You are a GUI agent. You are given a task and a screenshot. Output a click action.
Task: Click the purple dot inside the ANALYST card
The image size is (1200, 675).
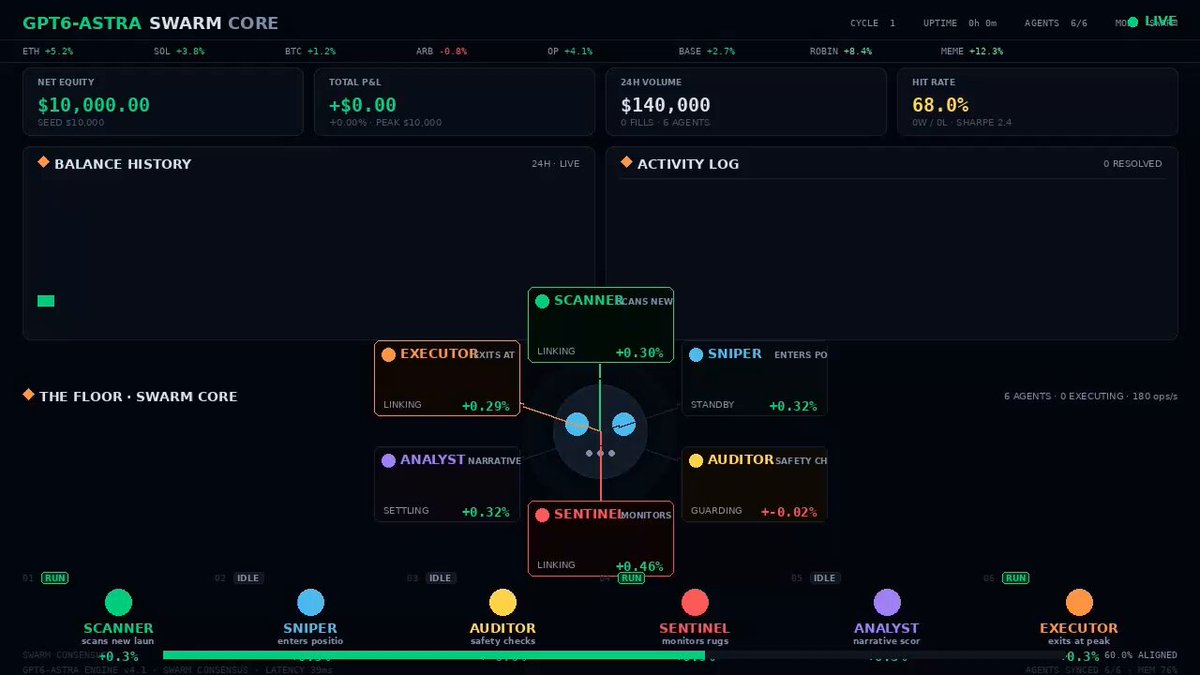388,460
